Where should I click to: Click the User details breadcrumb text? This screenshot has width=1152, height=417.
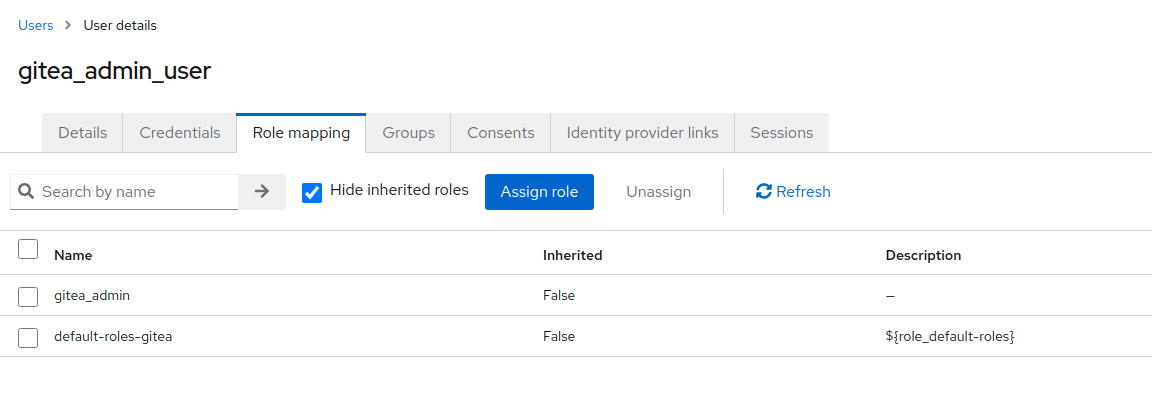(x=120, y=25)
